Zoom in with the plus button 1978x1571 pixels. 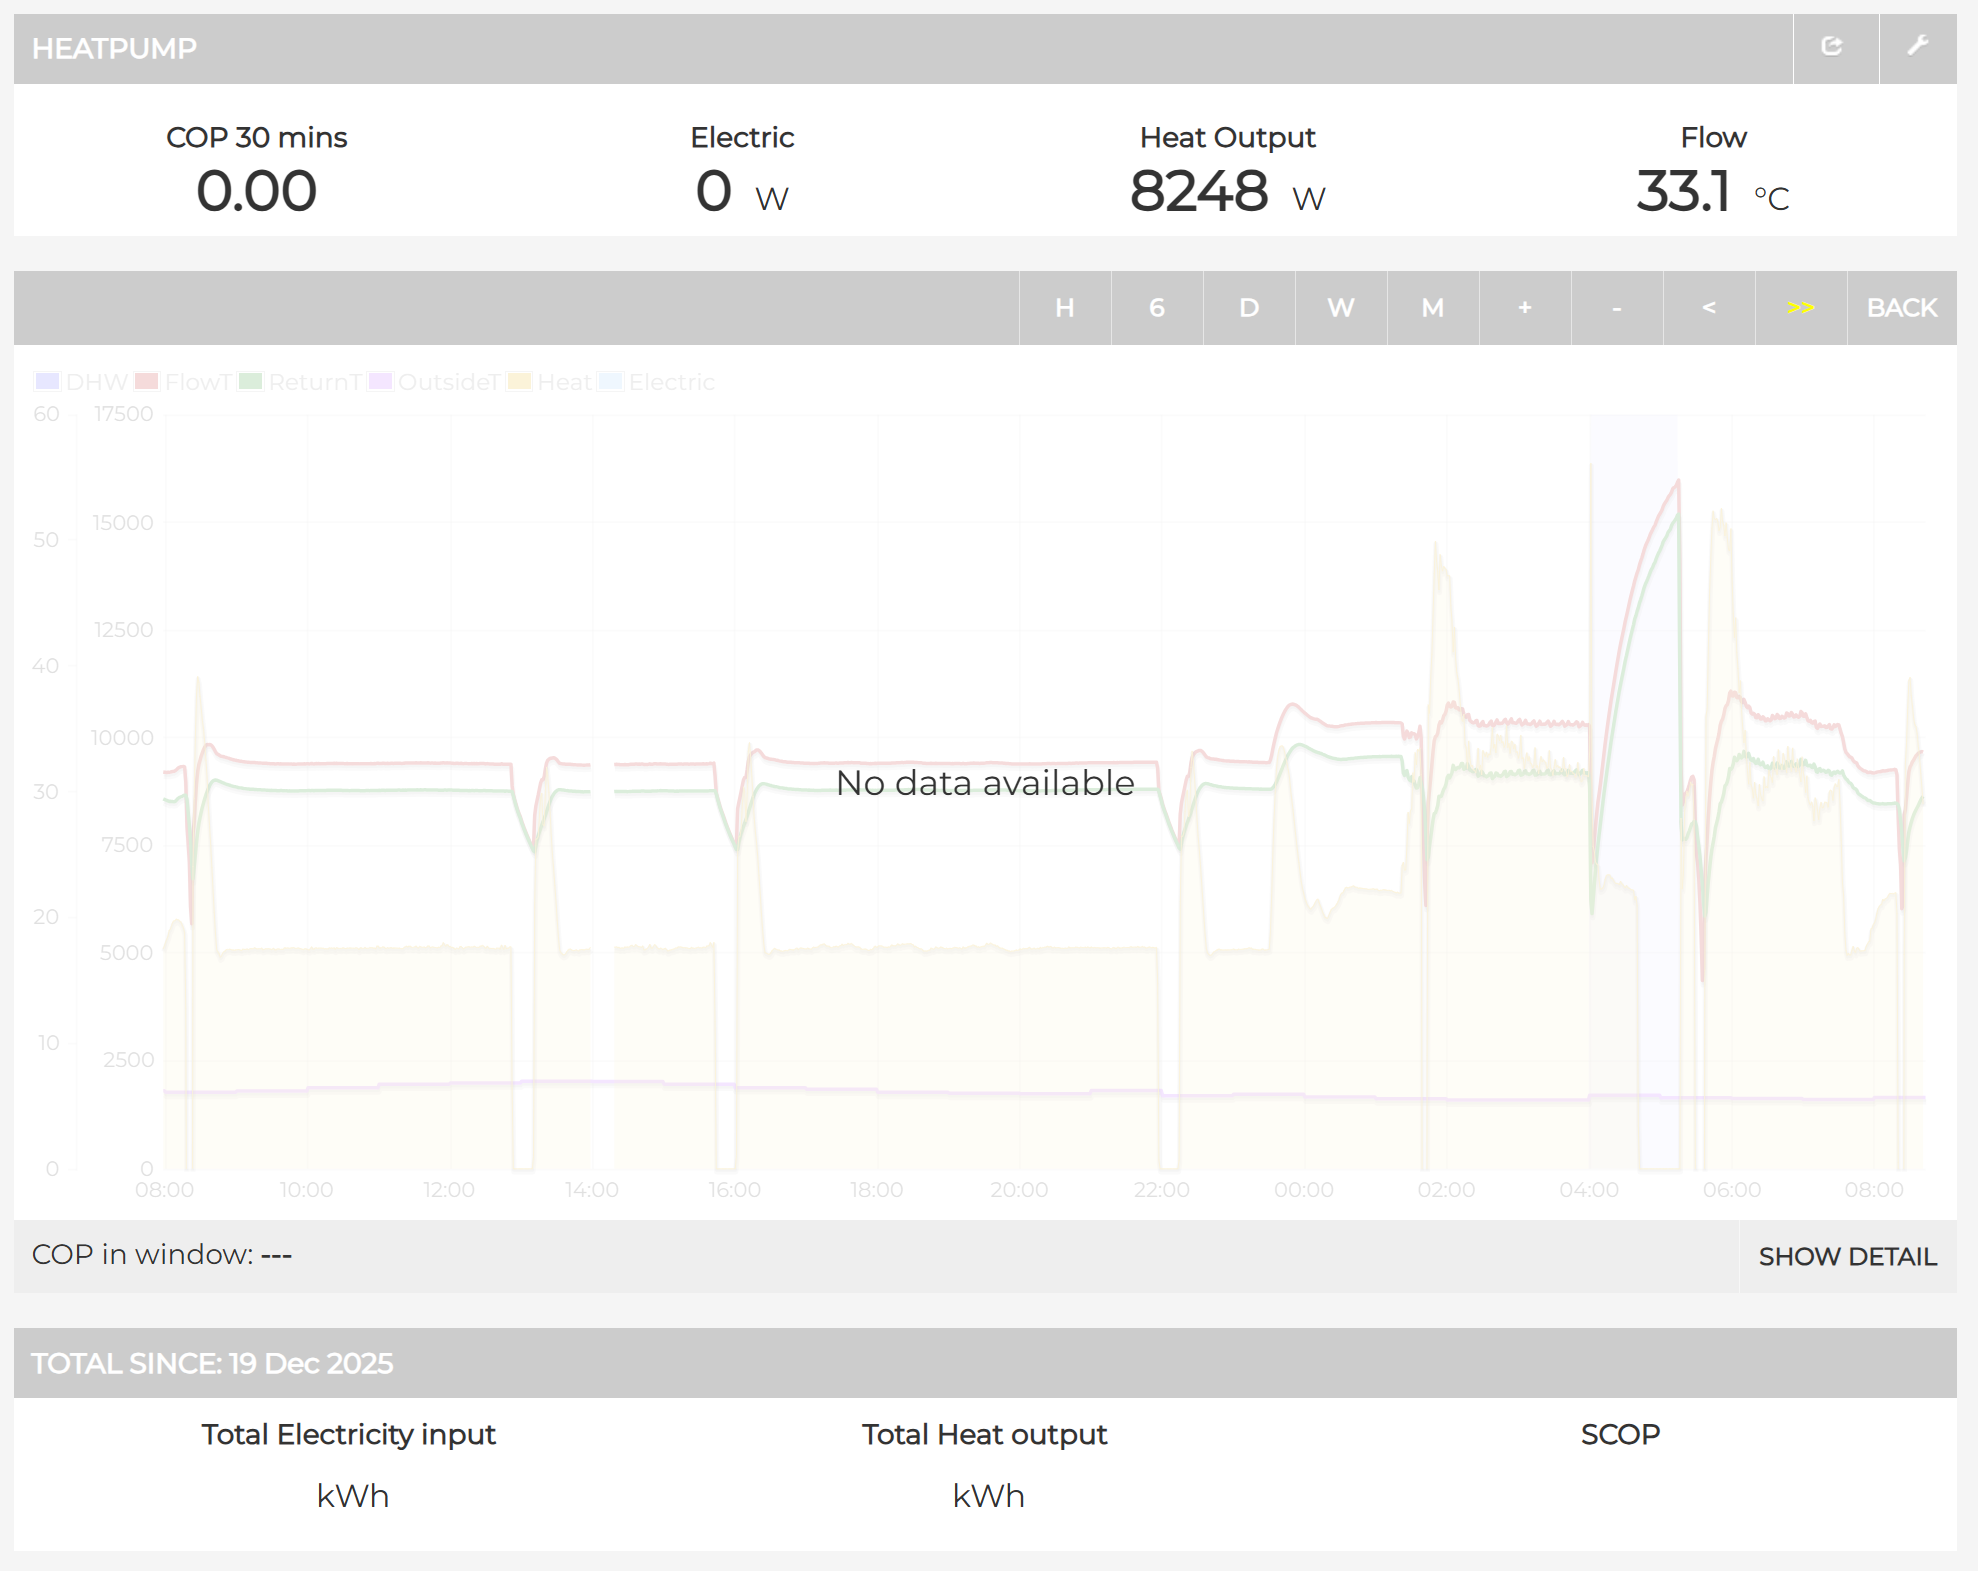click(1524, 308)
